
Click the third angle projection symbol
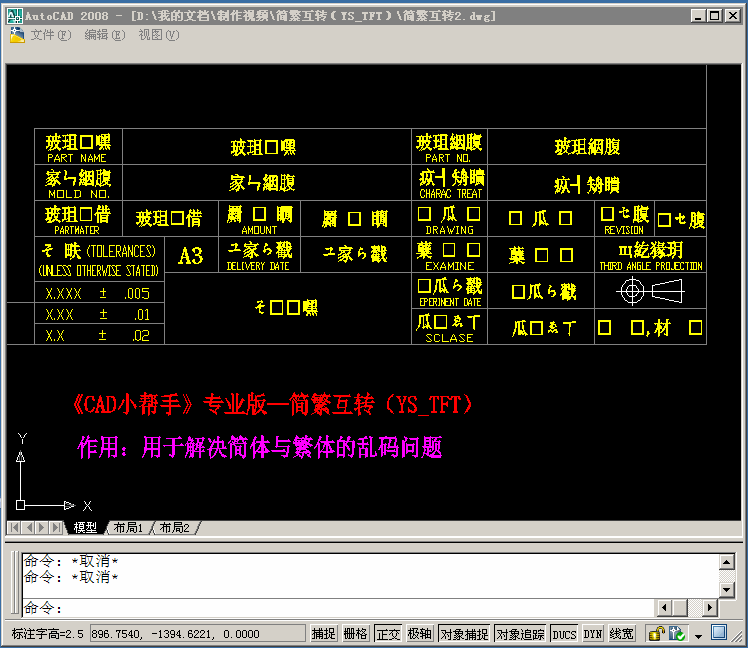pos(651,291)
